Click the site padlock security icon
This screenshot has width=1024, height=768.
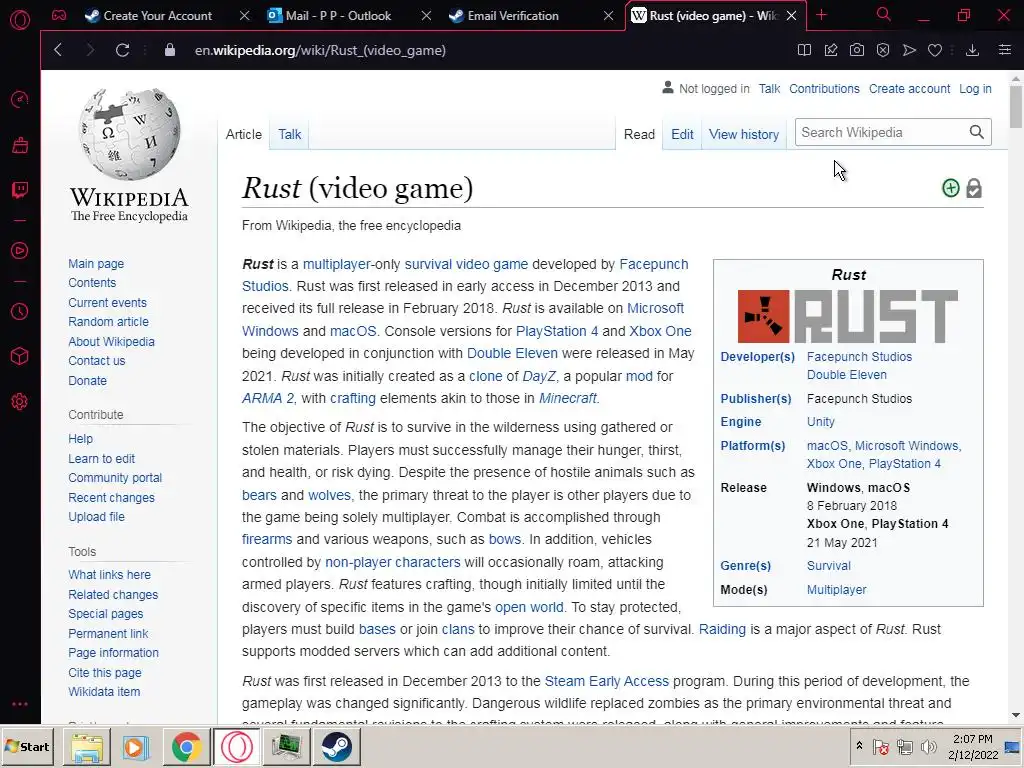click(x=170, y=50)
